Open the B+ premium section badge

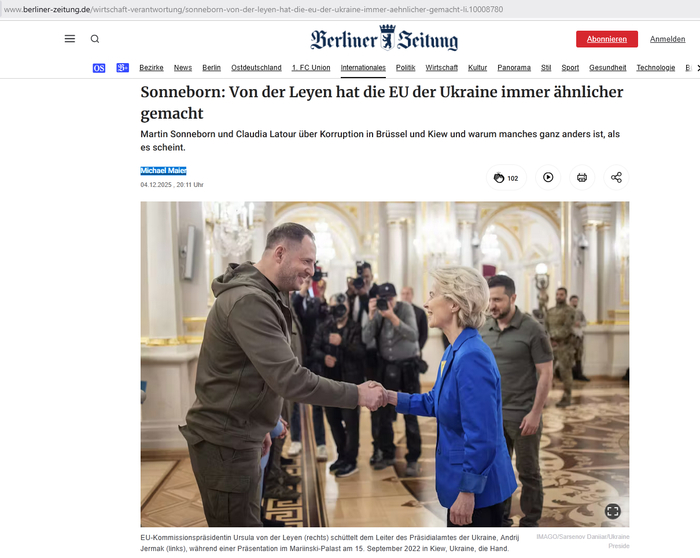point(122,68)
